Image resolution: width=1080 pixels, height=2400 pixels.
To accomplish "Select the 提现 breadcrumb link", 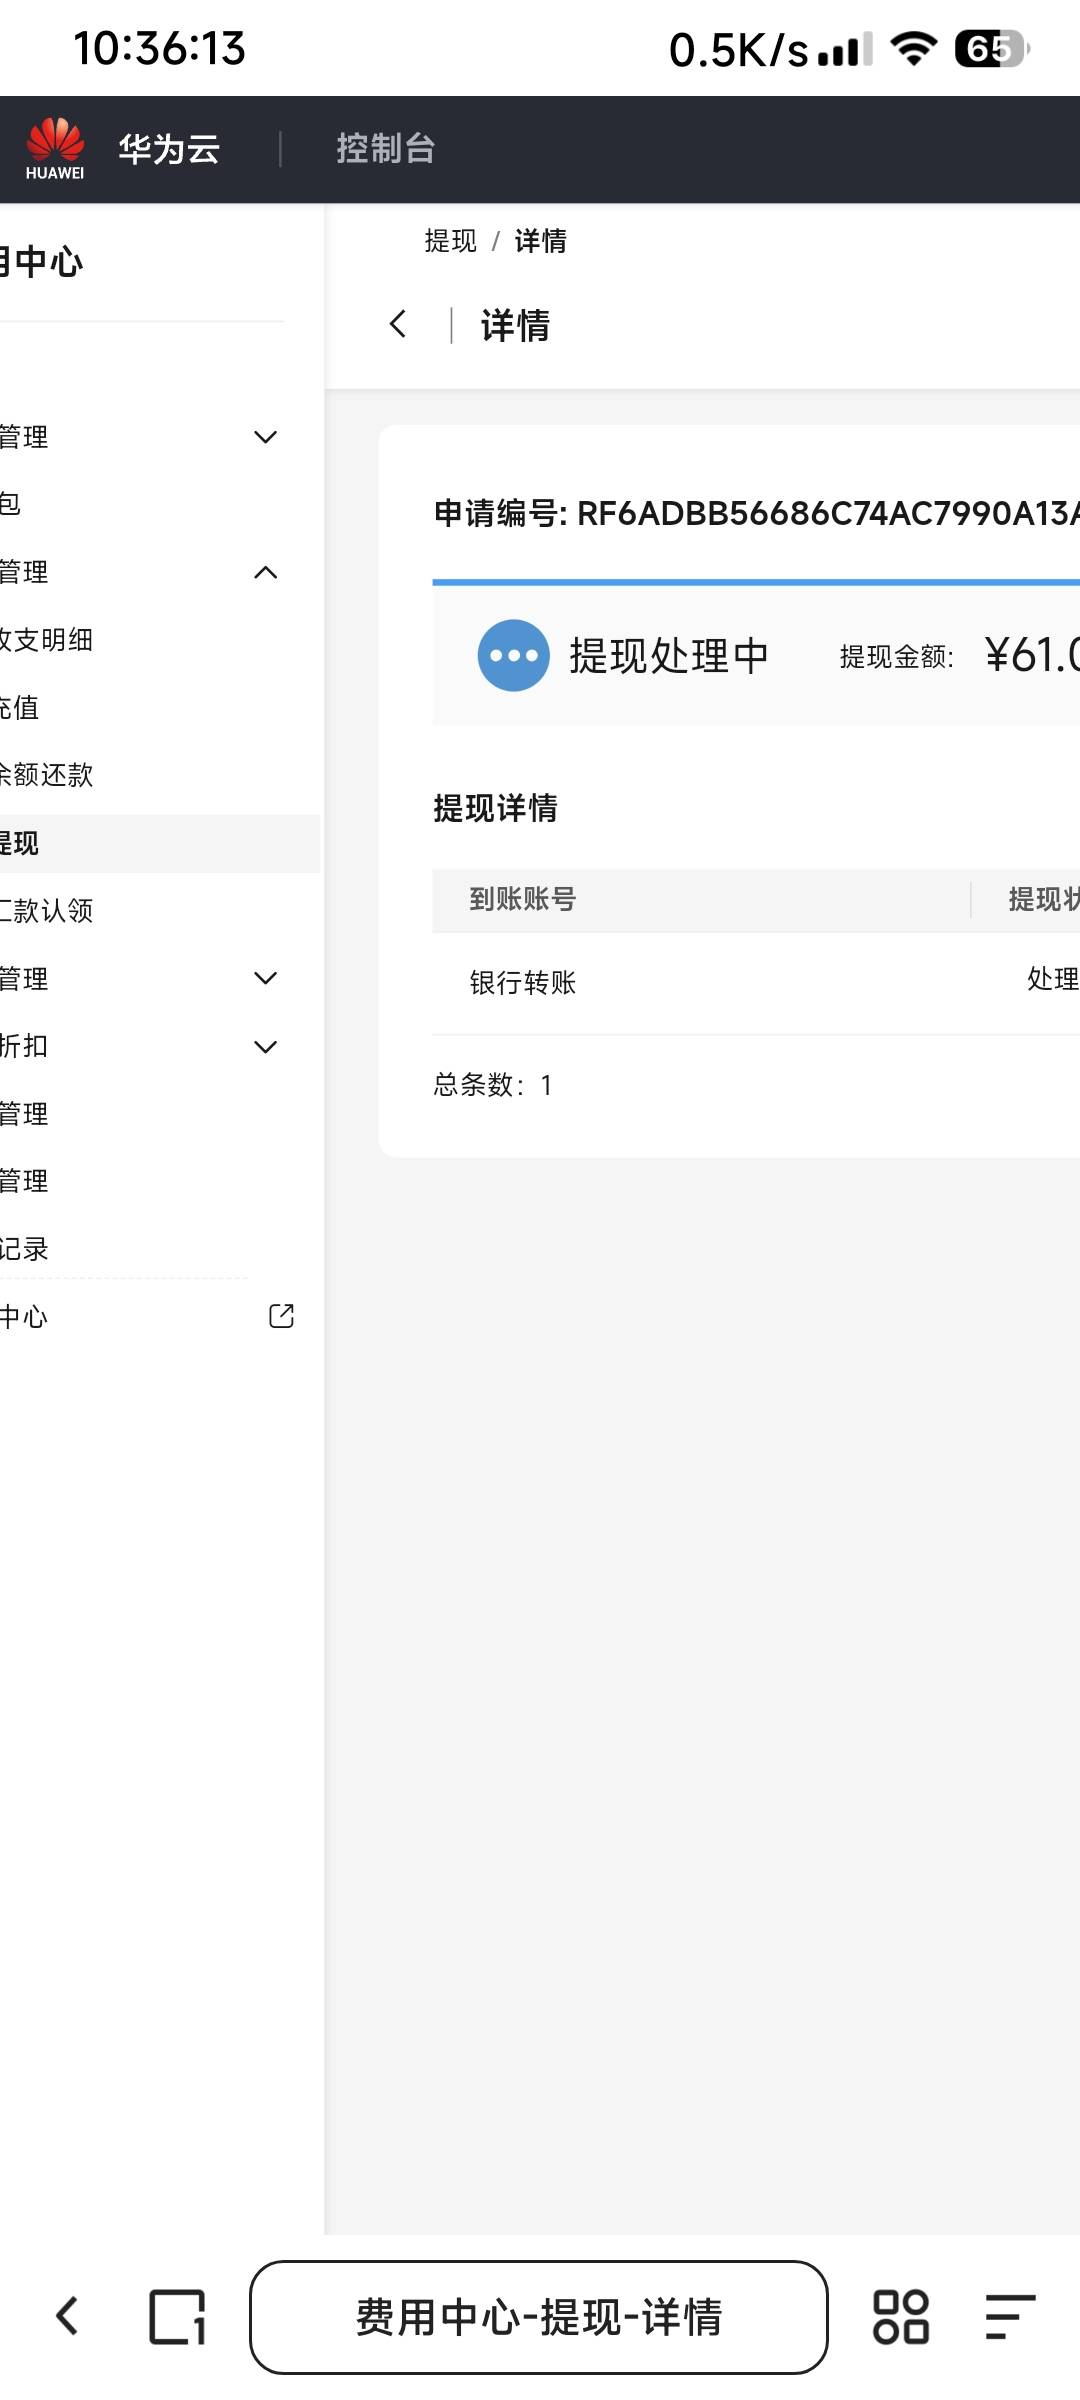I will coord(450,241).
